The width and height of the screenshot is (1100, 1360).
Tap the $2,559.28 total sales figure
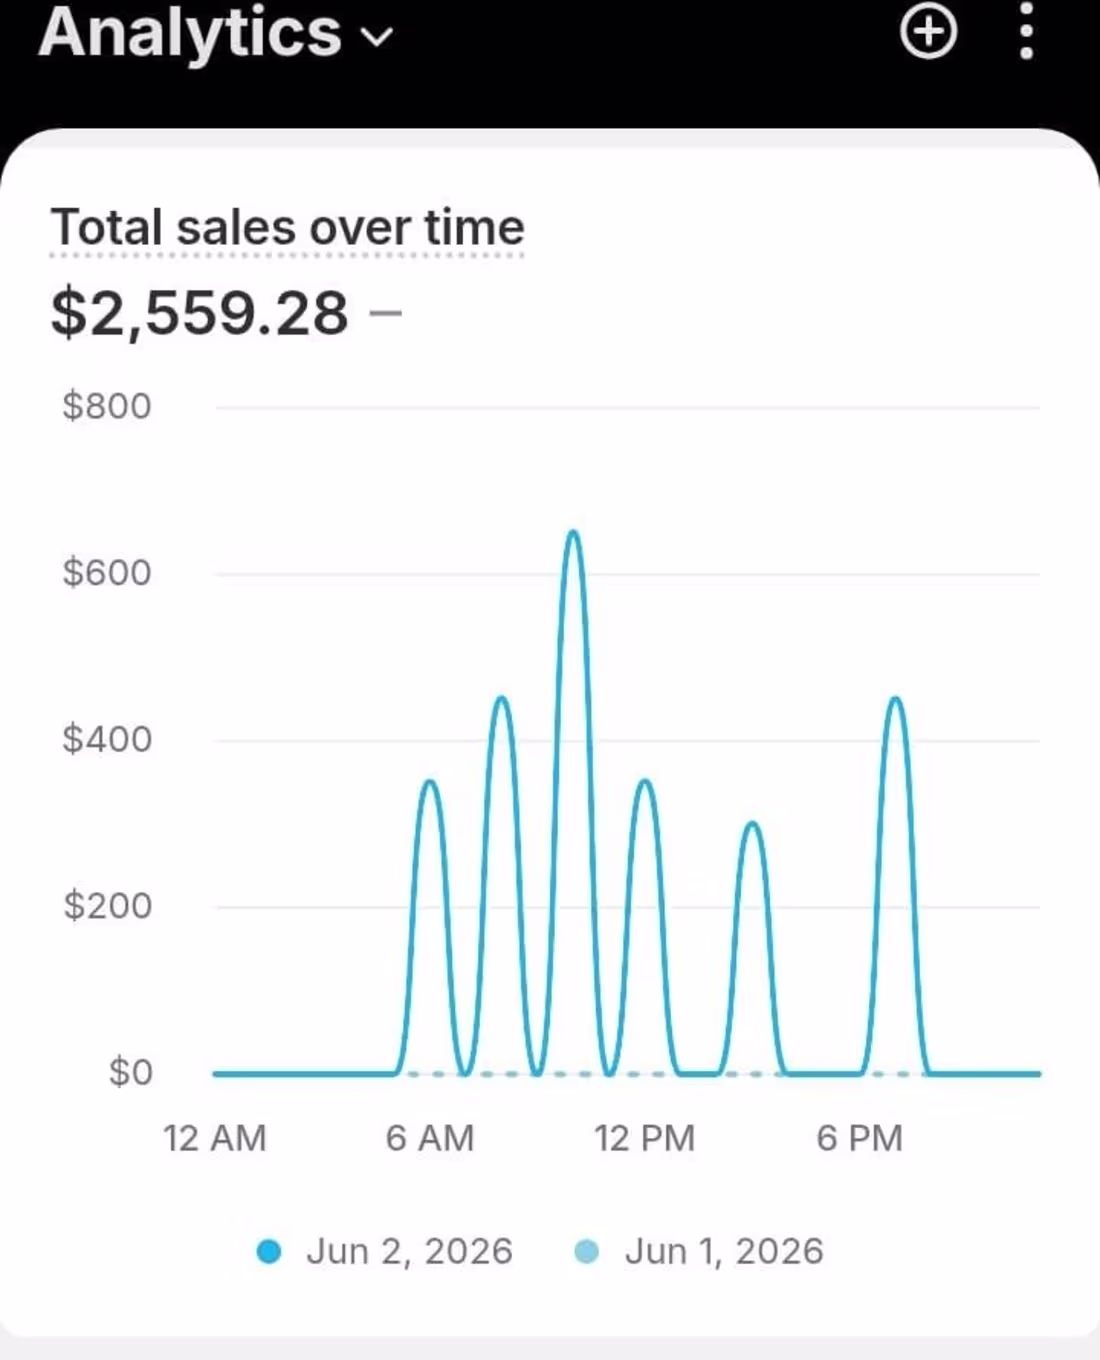[200, 313]
